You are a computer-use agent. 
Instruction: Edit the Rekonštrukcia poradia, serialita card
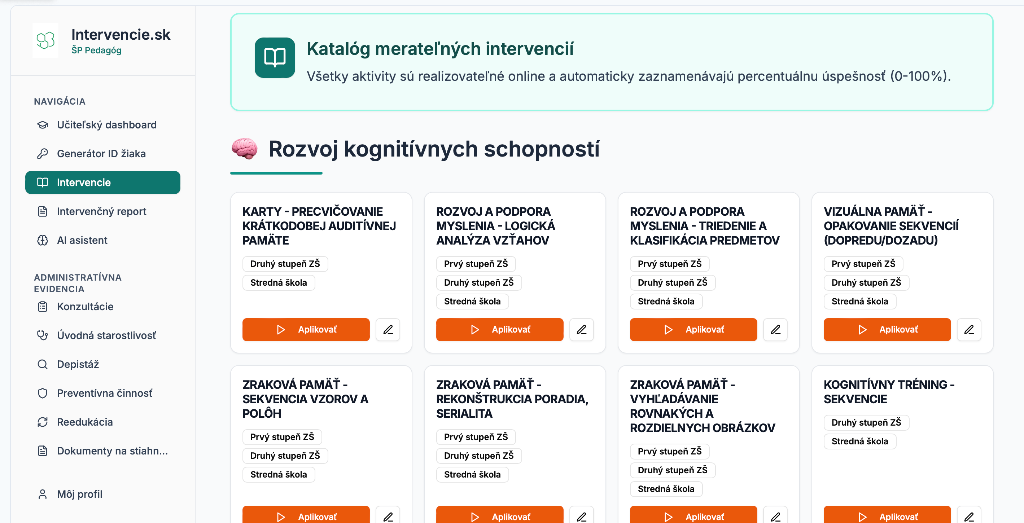click(x=581, y=516)
